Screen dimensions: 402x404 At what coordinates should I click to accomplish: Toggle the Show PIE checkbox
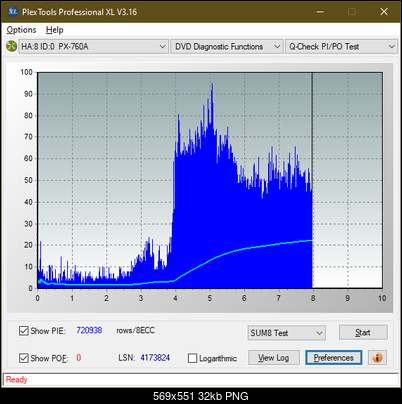pyautogui.click(x=24, y=331)
